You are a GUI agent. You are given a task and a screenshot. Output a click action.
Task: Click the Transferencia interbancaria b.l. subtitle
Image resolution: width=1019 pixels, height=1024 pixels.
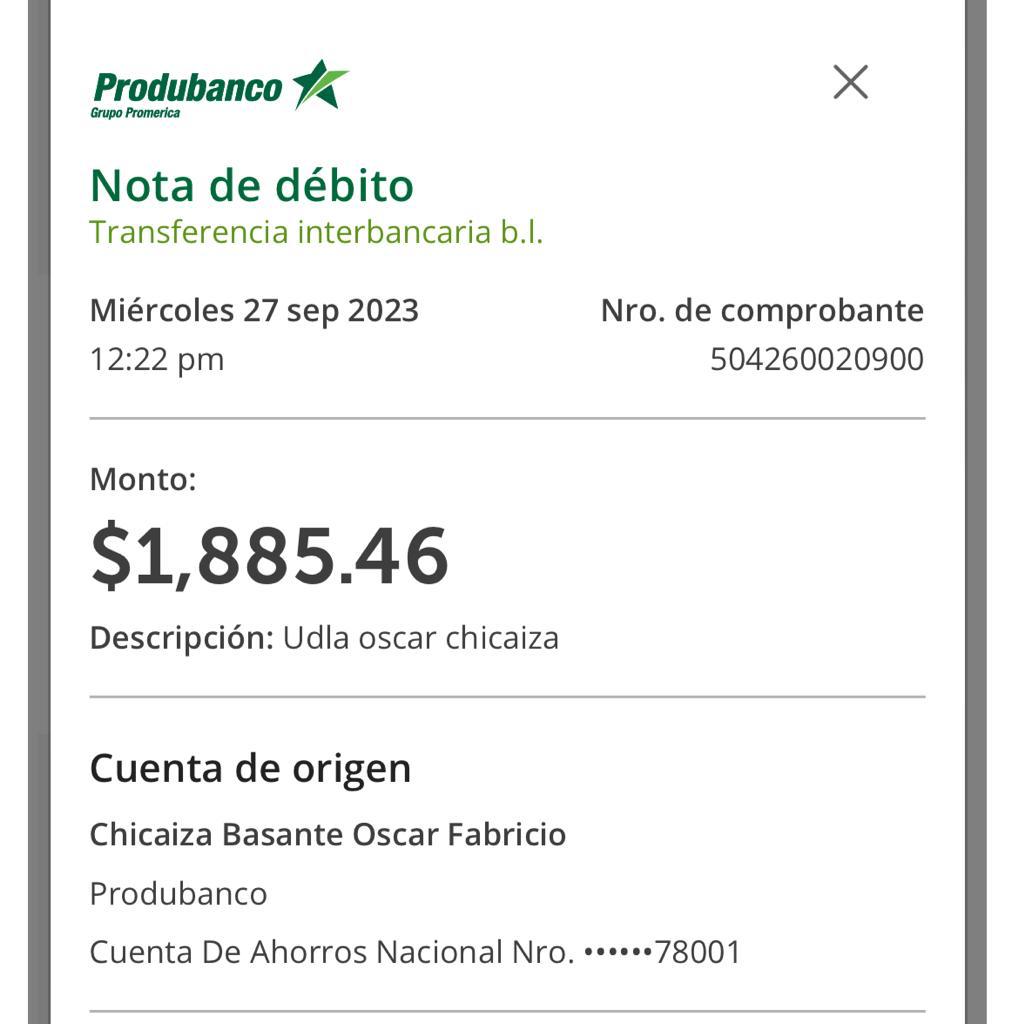(x=316, y=232)
